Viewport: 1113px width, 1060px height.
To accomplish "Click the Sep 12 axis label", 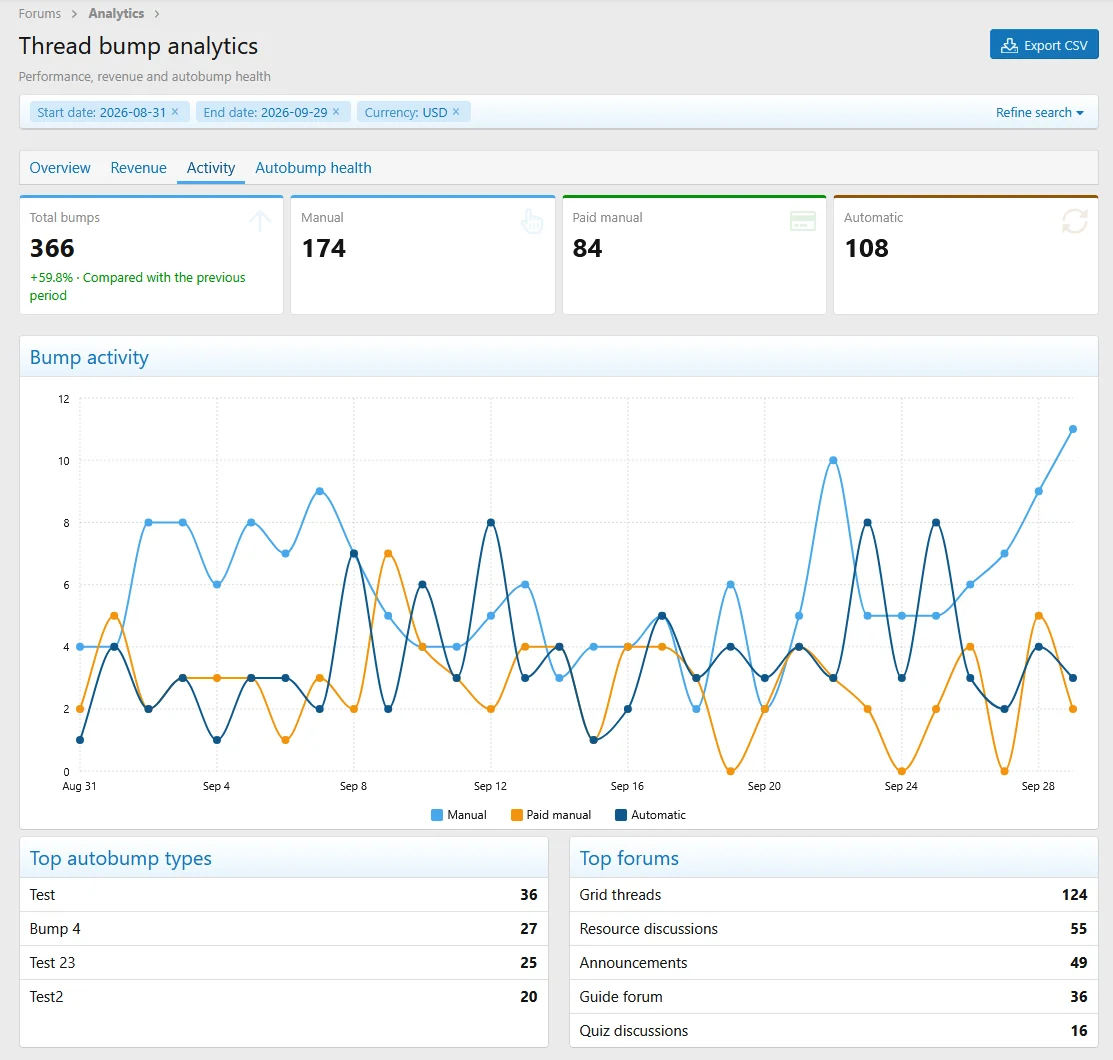I will click(x=490, y=786).
